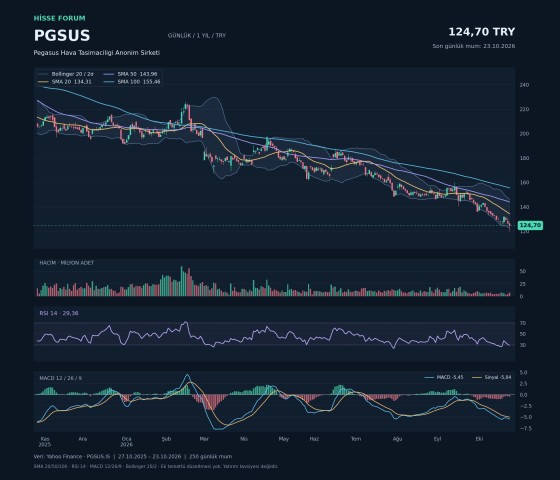
Task: Click the green 124,70 price tag
Action: point(530,225)
